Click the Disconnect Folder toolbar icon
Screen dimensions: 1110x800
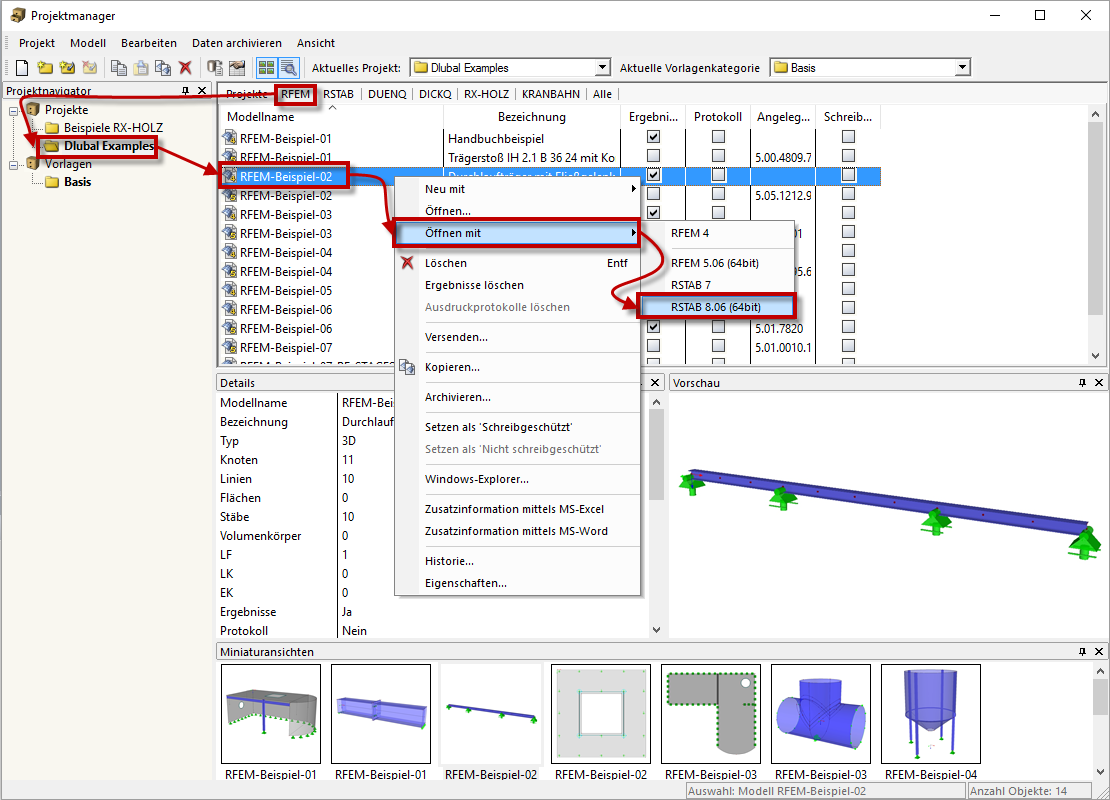89,68
